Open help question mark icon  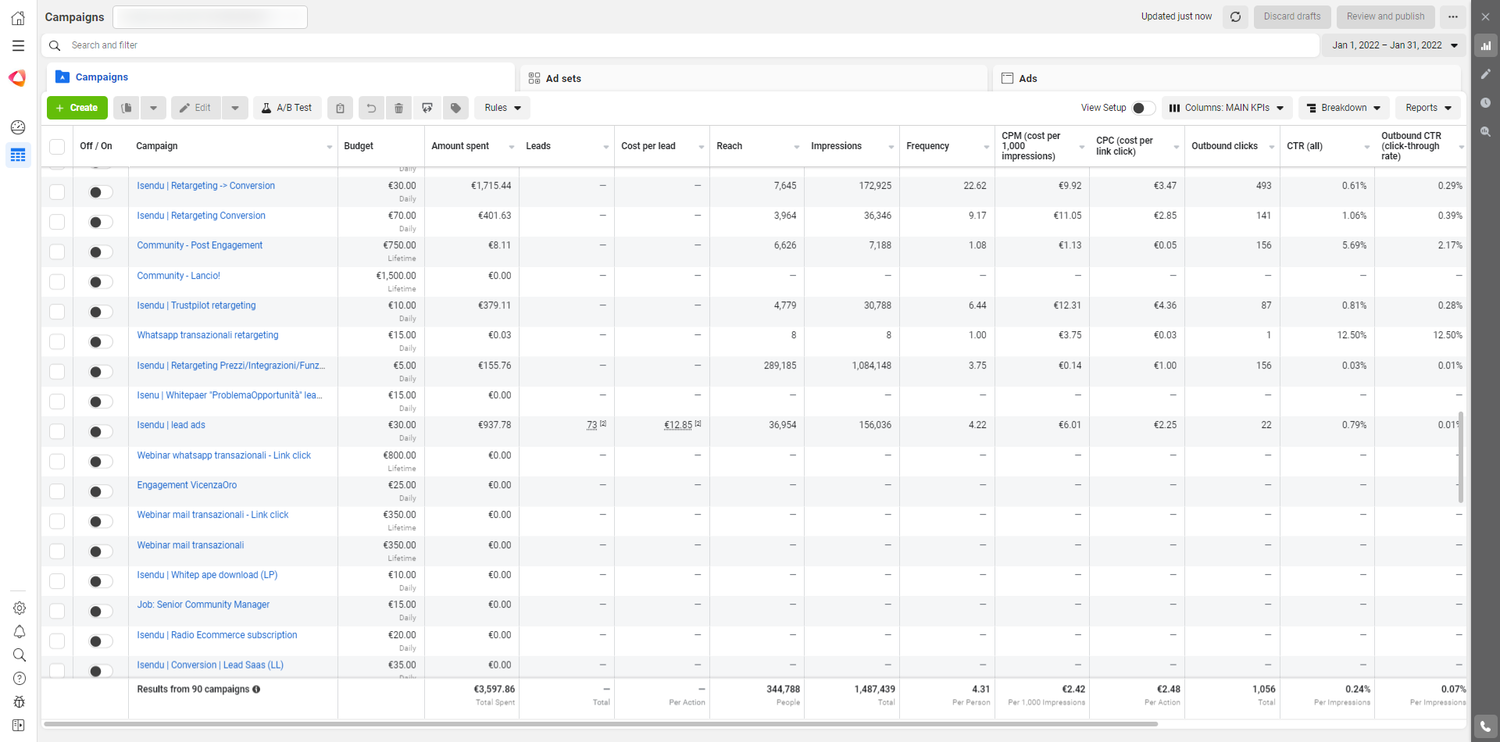pyautogui.click(x=19, y=679)
